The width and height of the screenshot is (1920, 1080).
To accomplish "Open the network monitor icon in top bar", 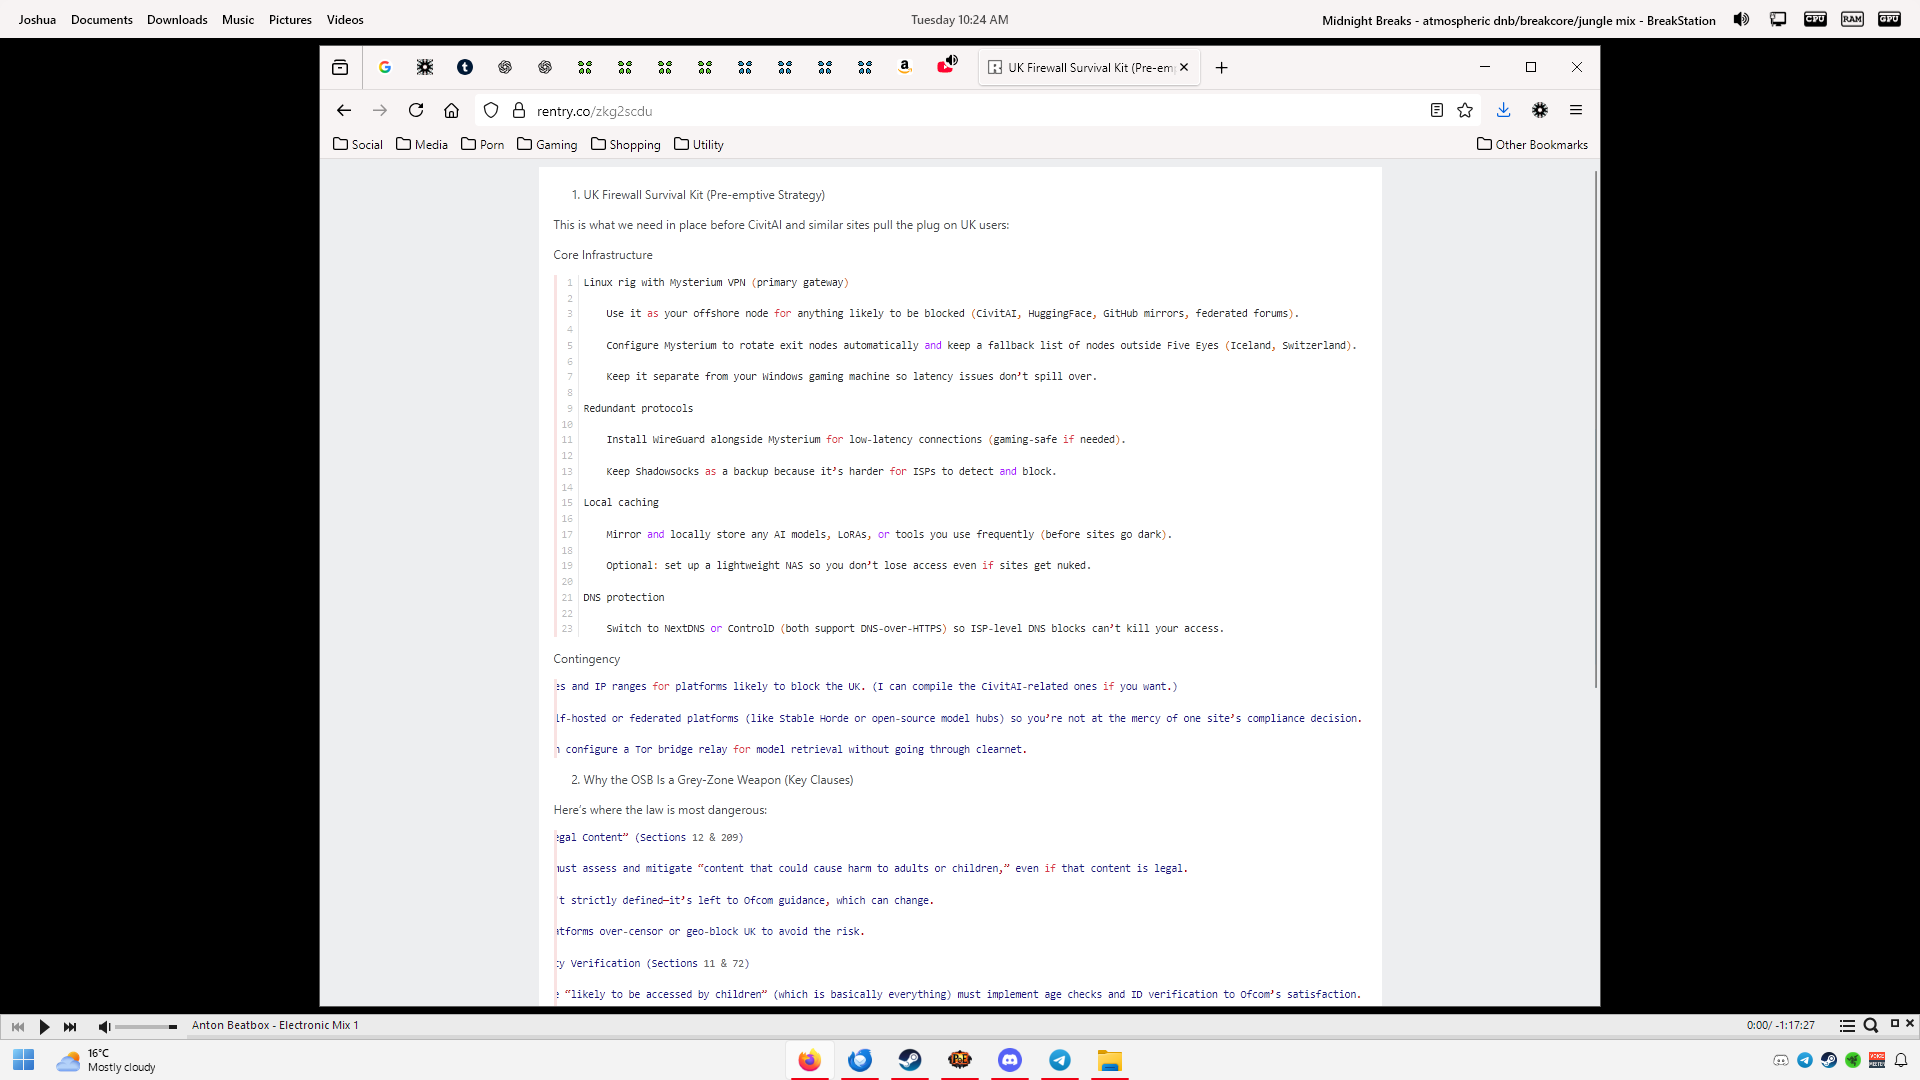I will click(x=1778, y=19).
